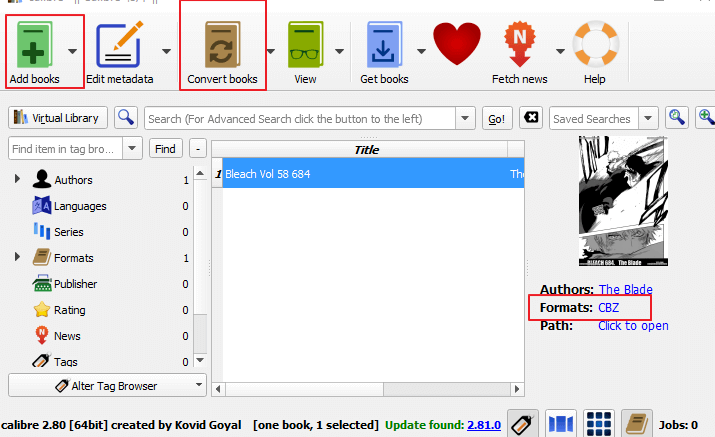This screenshot has height=437, width=715.
Task: Select the Languages category icon
Action: tap(41, 206)
